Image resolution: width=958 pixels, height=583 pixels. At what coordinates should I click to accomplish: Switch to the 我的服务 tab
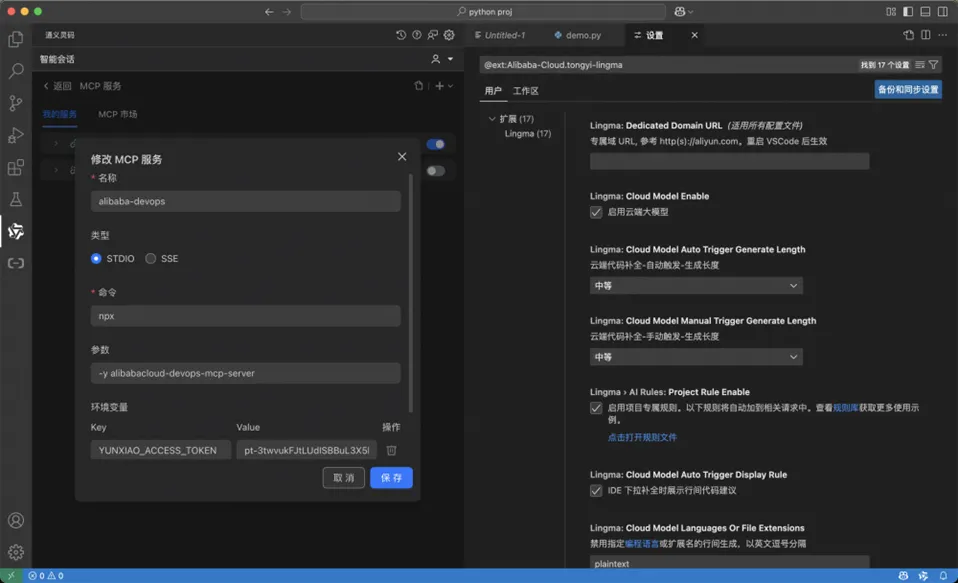[x=59, y=114]
